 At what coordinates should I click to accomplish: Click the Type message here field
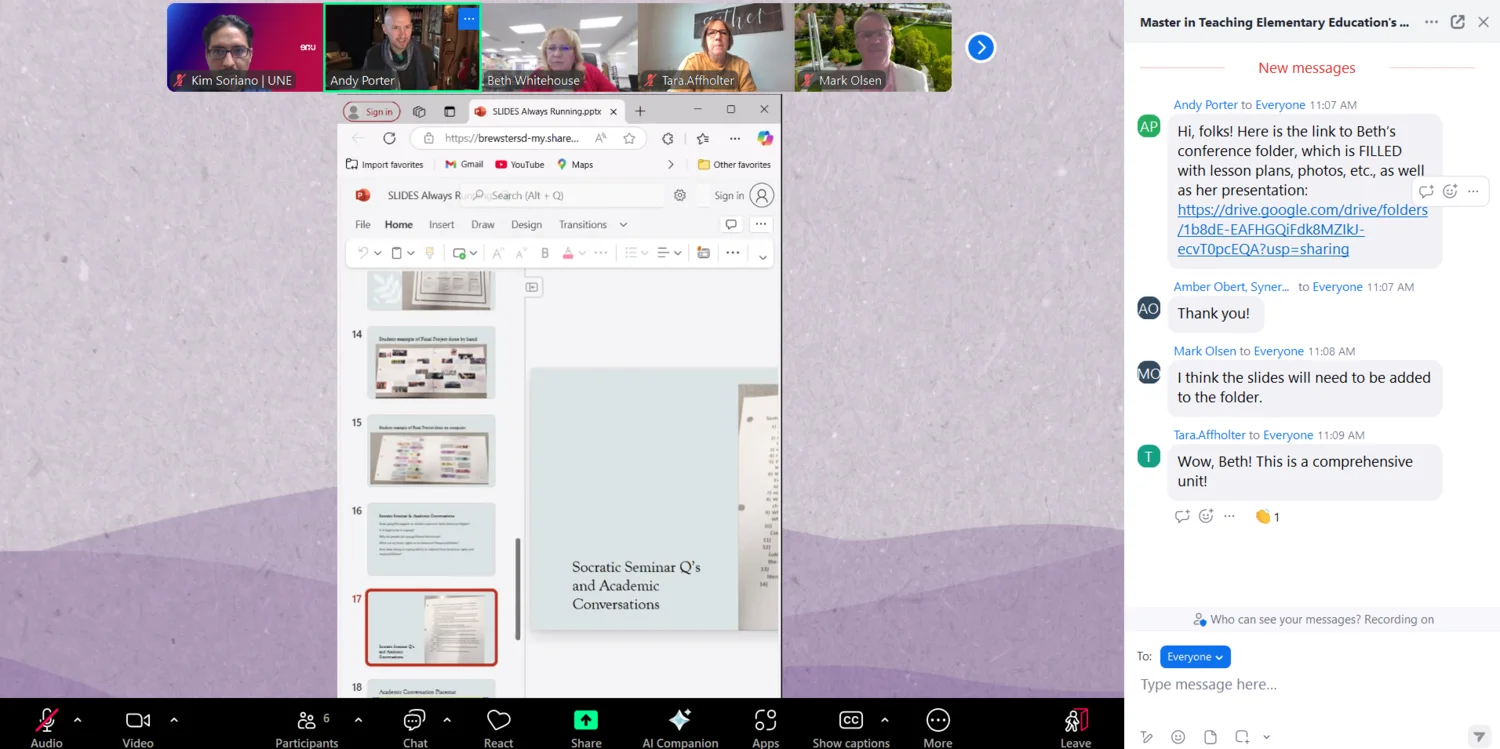(x=1300, y=685)
